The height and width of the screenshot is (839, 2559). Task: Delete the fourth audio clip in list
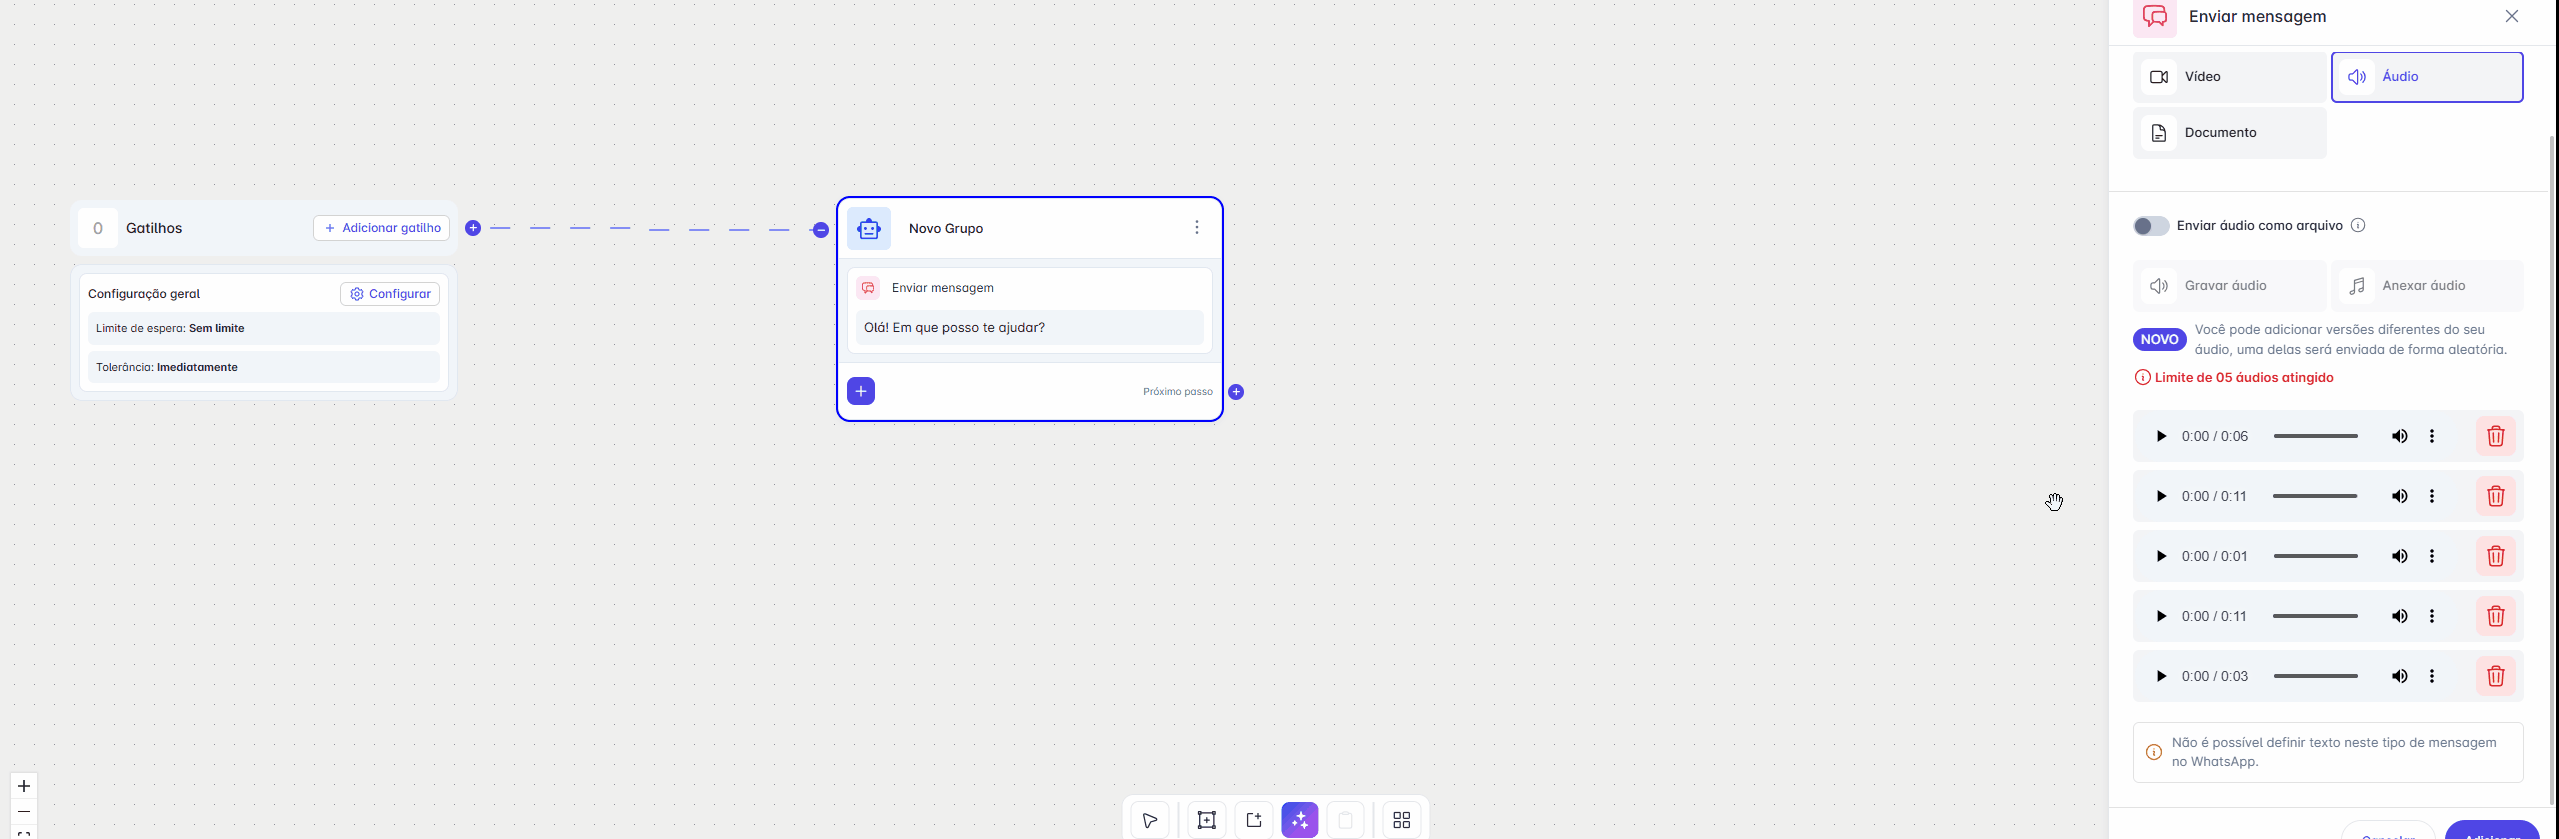click(2495, 616)
